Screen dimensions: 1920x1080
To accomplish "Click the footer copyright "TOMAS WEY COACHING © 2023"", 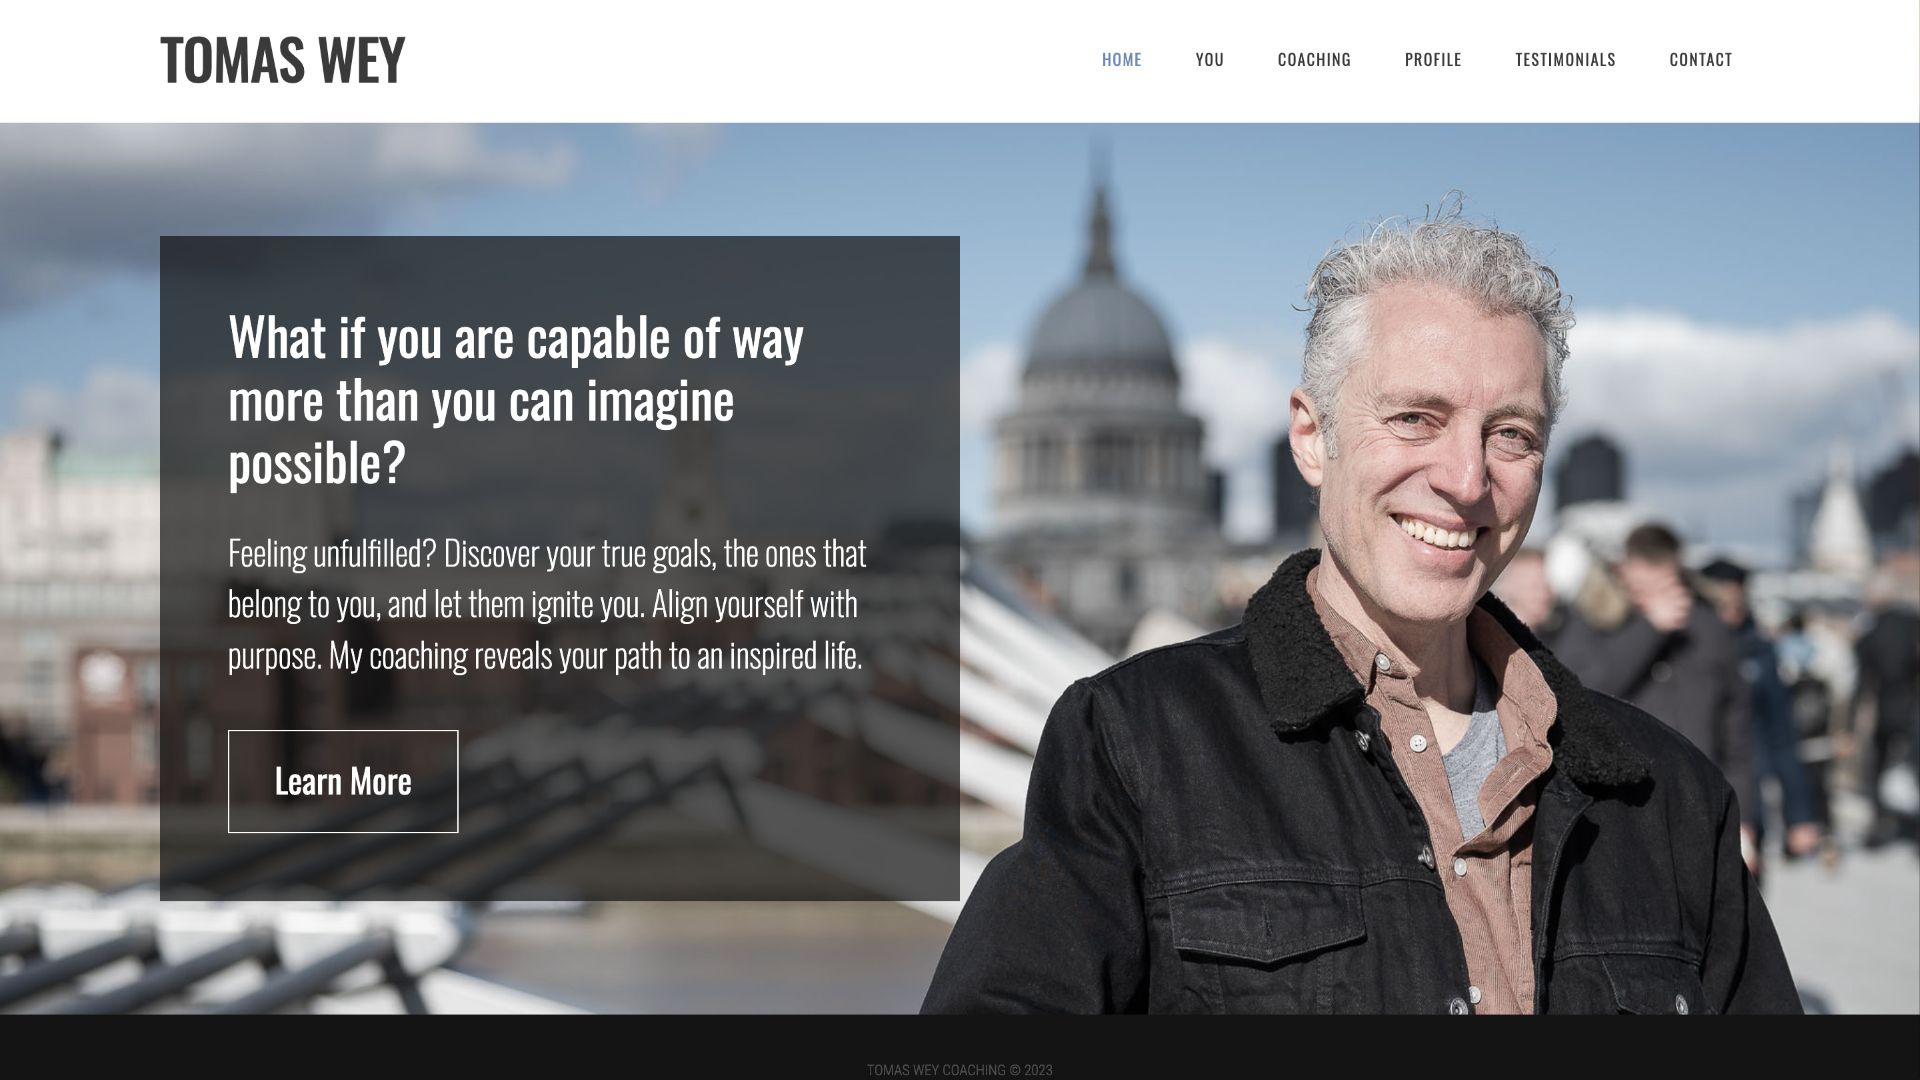I will (x=959, y=1069).
